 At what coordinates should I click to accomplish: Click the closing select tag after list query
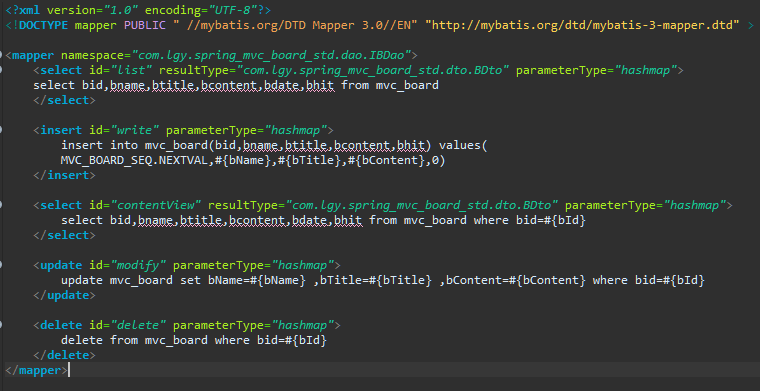pos(64,100)
